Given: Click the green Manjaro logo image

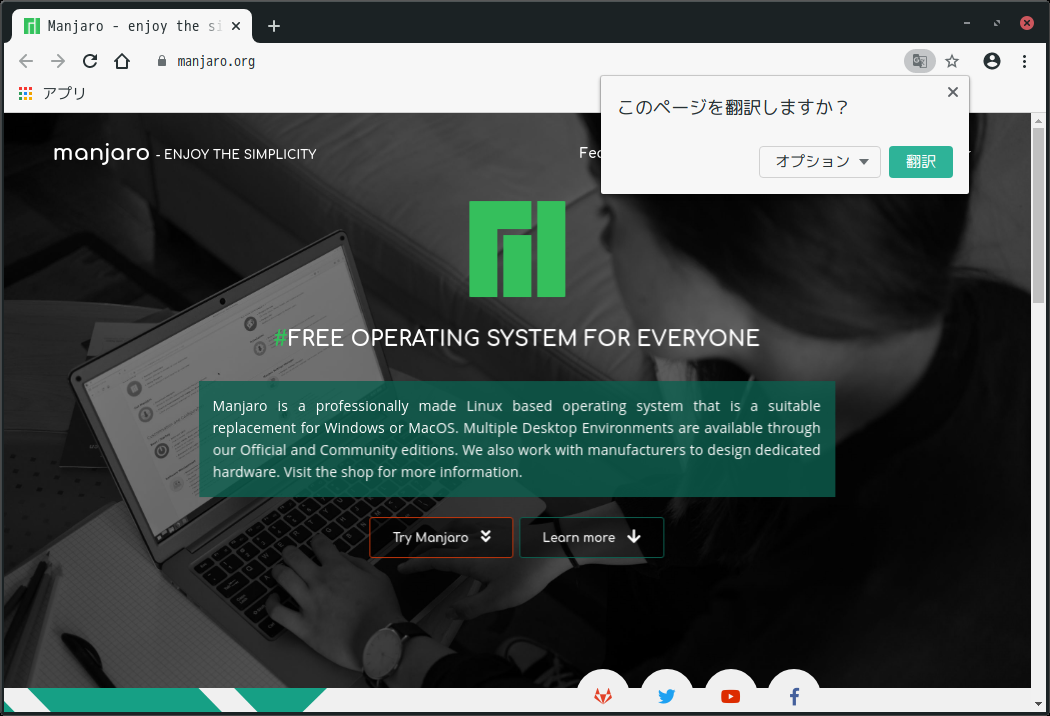Looking at the screenshot, I should pyautogui.click(x=517, y=249).
